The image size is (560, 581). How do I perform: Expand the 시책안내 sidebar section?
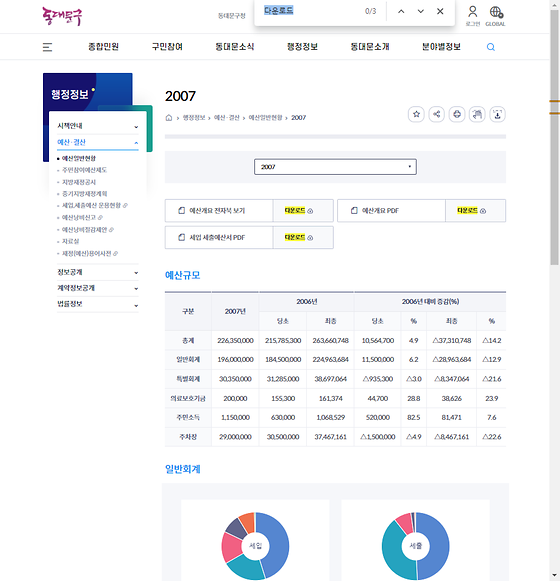point(98,126)
